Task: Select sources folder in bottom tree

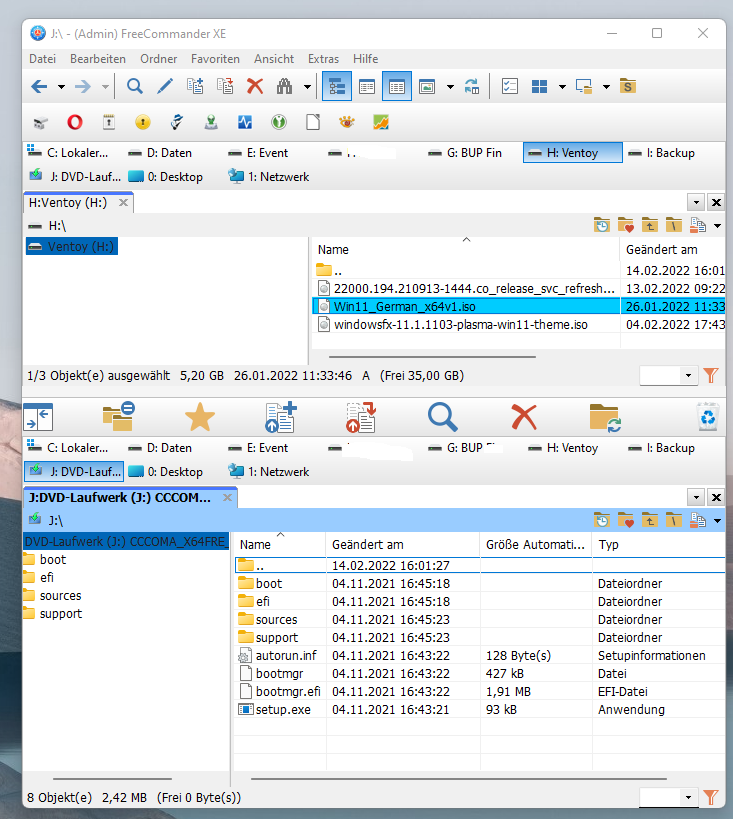Action: click(x=61, y=596)
